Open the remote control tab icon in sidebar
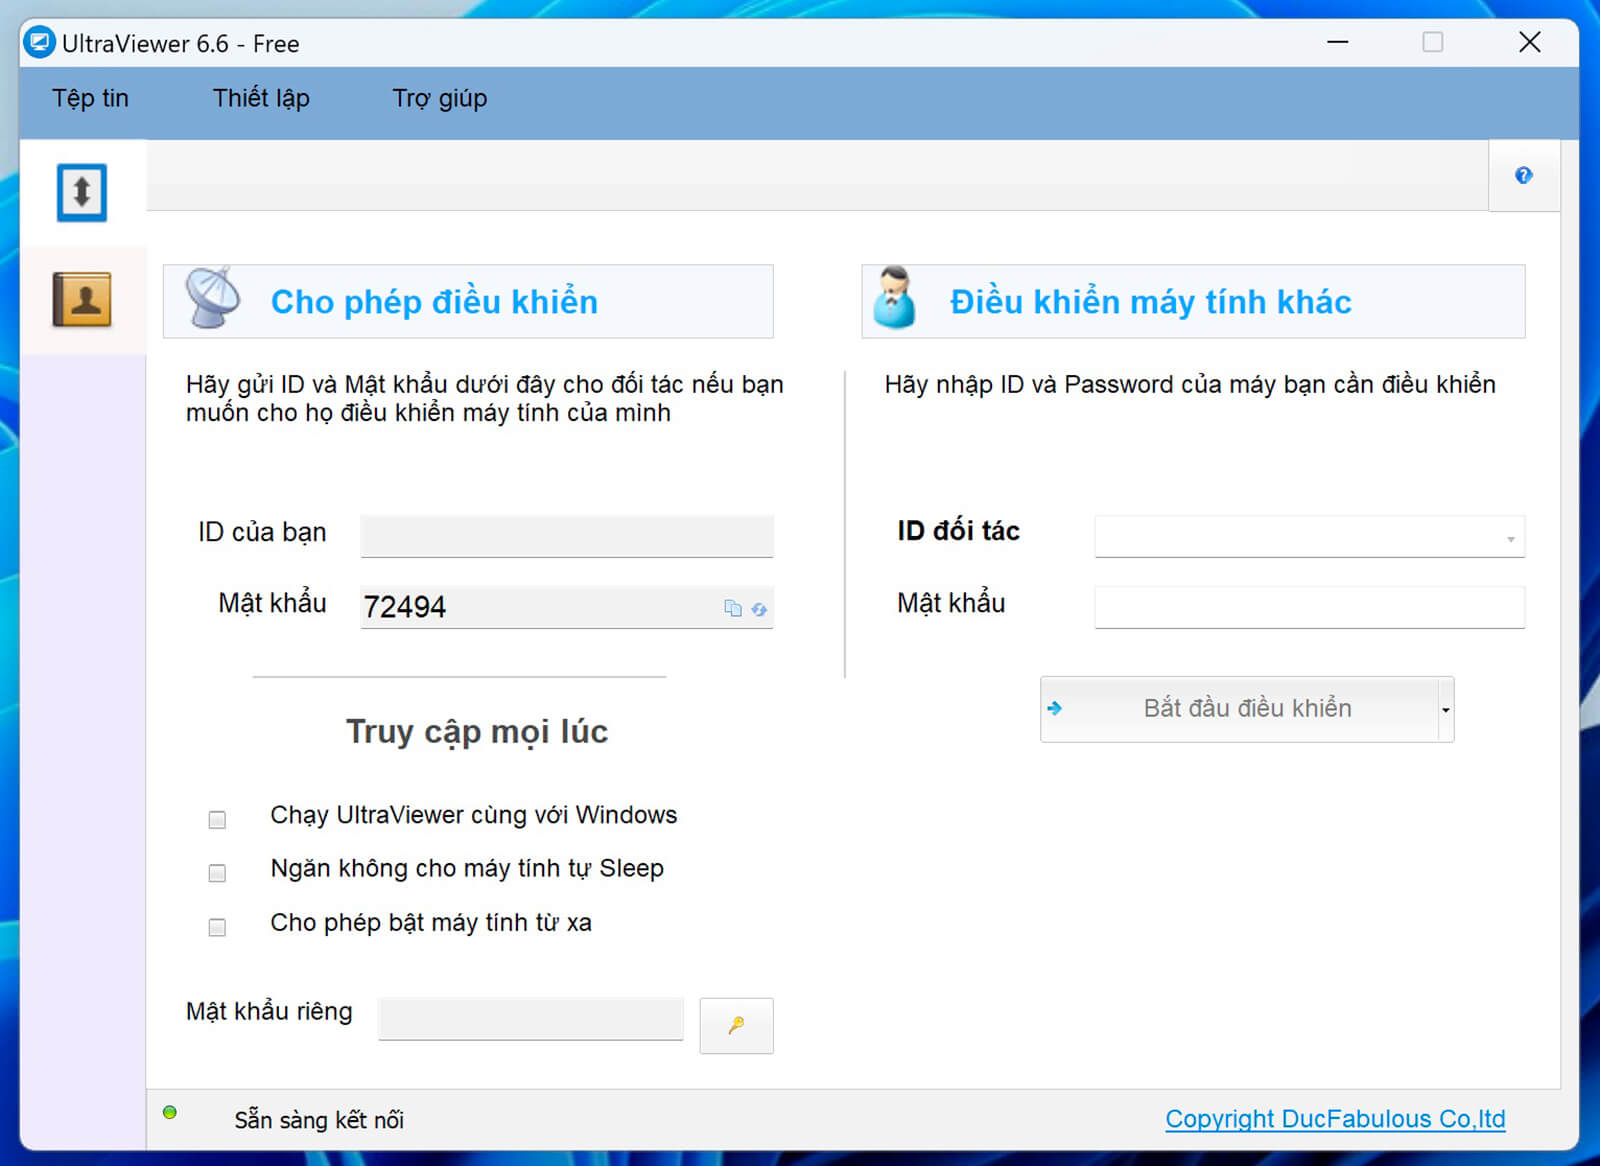The height and width of the screenshot is (1166, 1600). [x=82, y=192]
